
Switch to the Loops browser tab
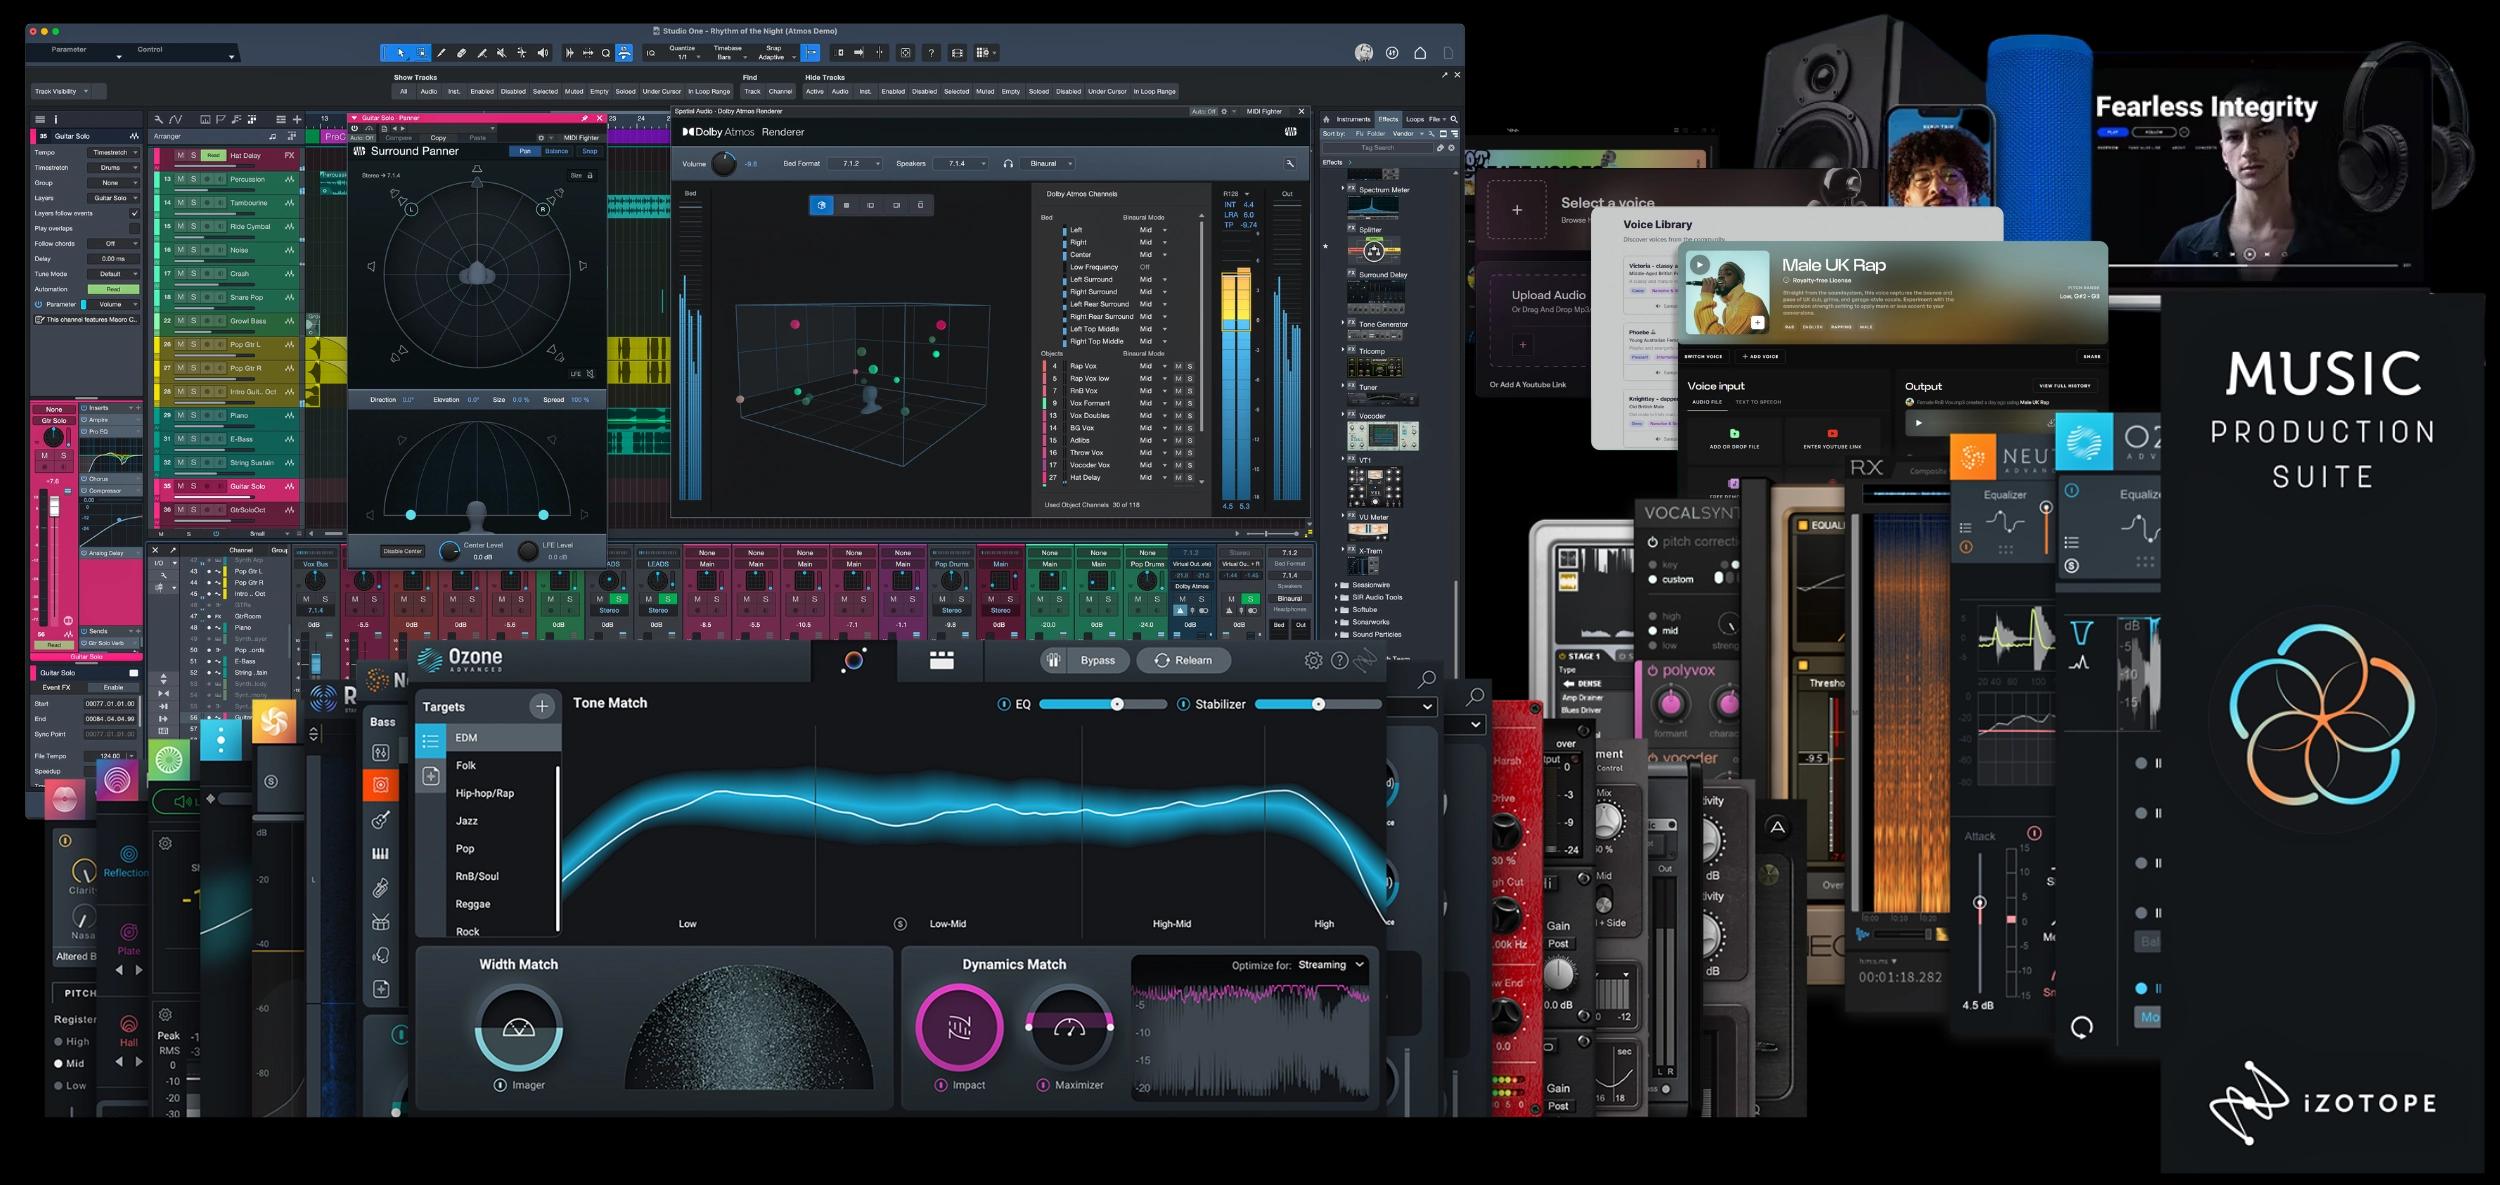click(x=1415, y=119)
